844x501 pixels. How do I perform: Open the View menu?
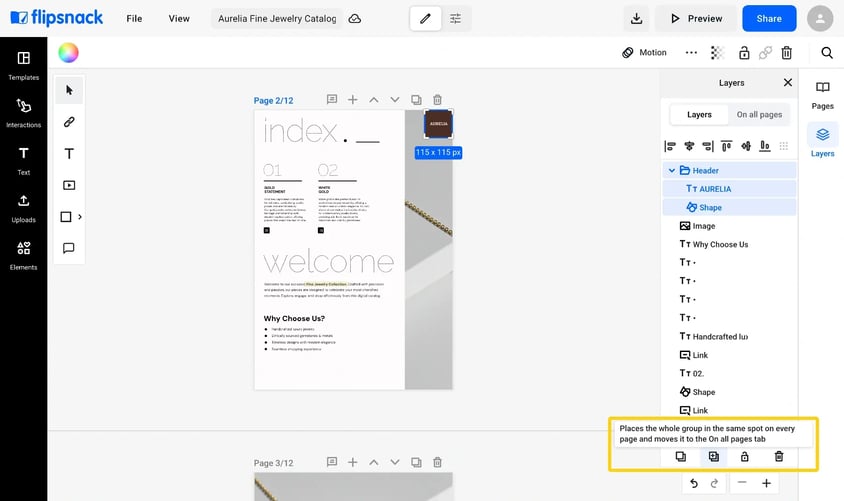pyautogui.click(x=179, y=18)
